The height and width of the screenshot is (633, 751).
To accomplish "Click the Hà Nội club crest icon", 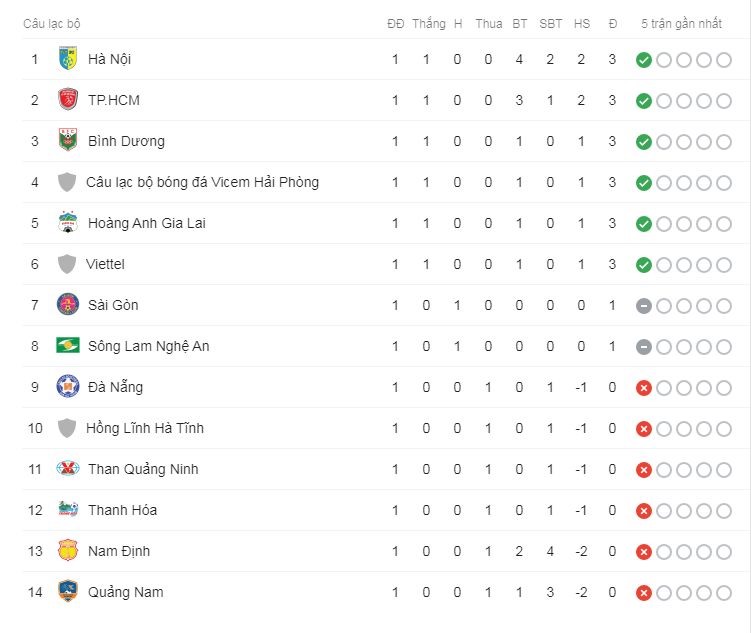I will pyautogui.click(x=68, y=59).
